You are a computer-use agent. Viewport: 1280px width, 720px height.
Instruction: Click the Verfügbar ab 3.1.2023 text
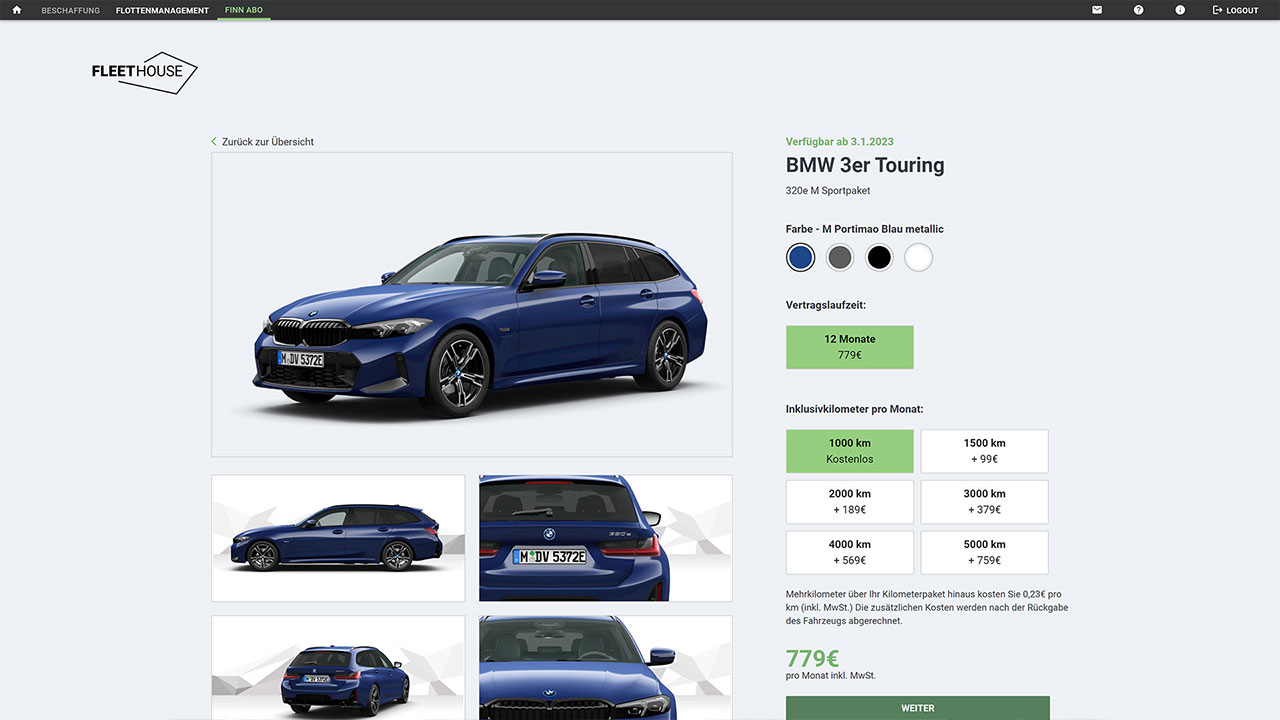[840, 142]
